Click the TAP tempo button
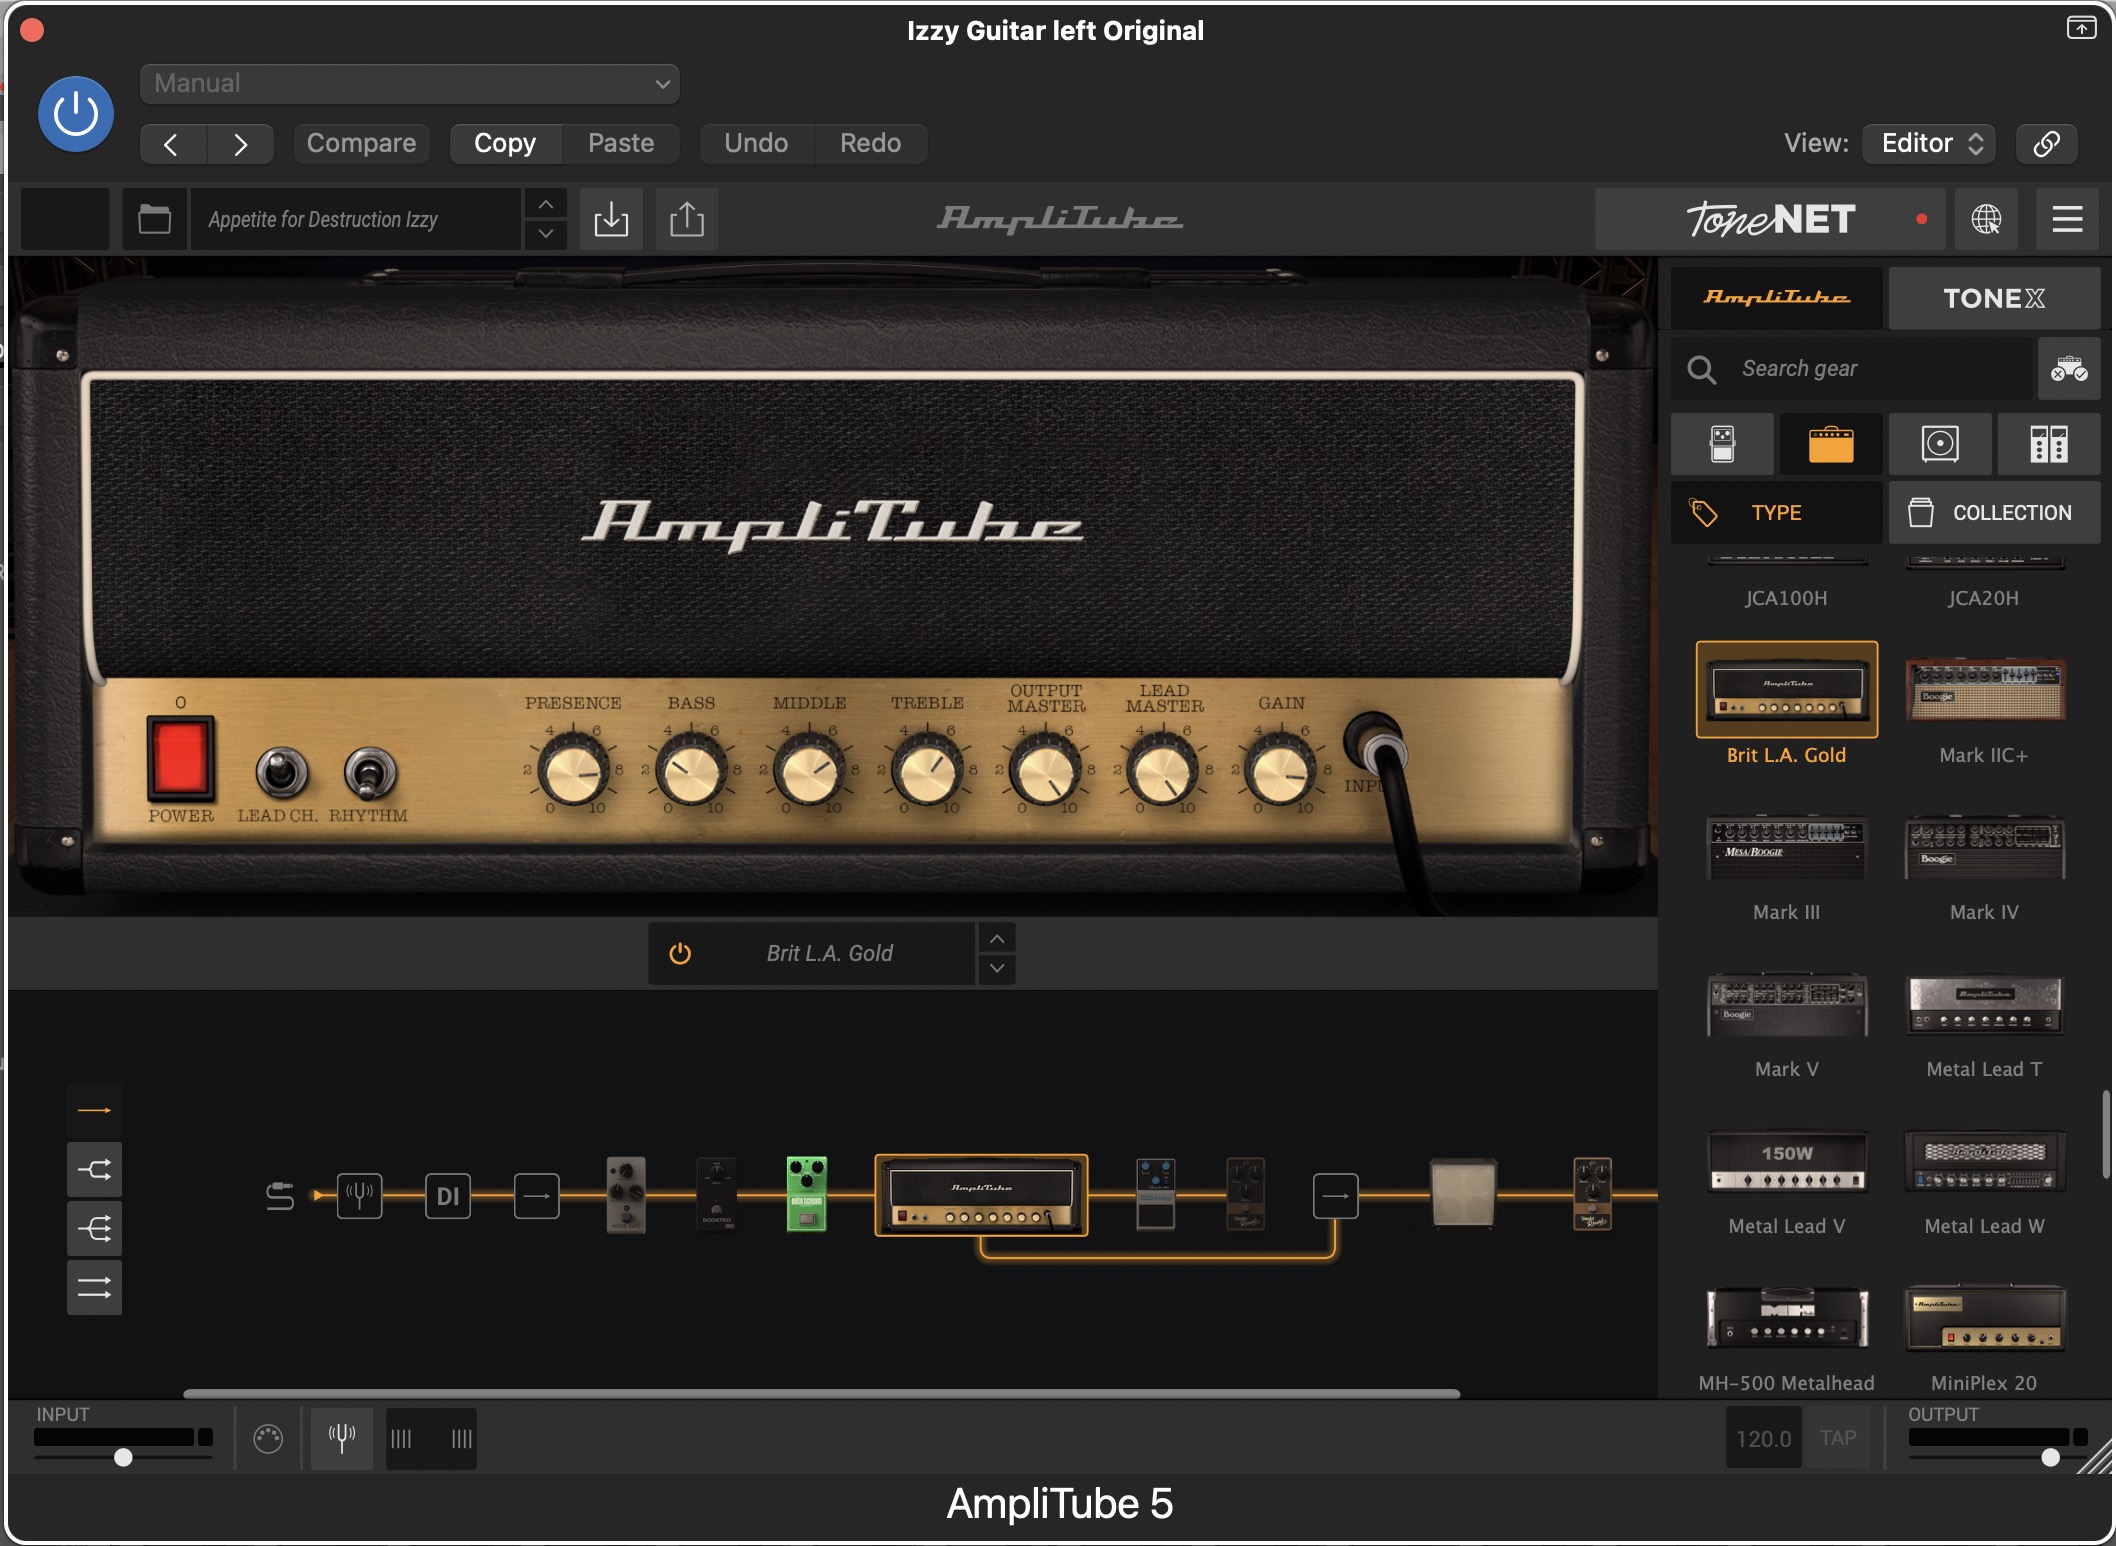This screenshot has height=1546, width=2116. 1837,1438
